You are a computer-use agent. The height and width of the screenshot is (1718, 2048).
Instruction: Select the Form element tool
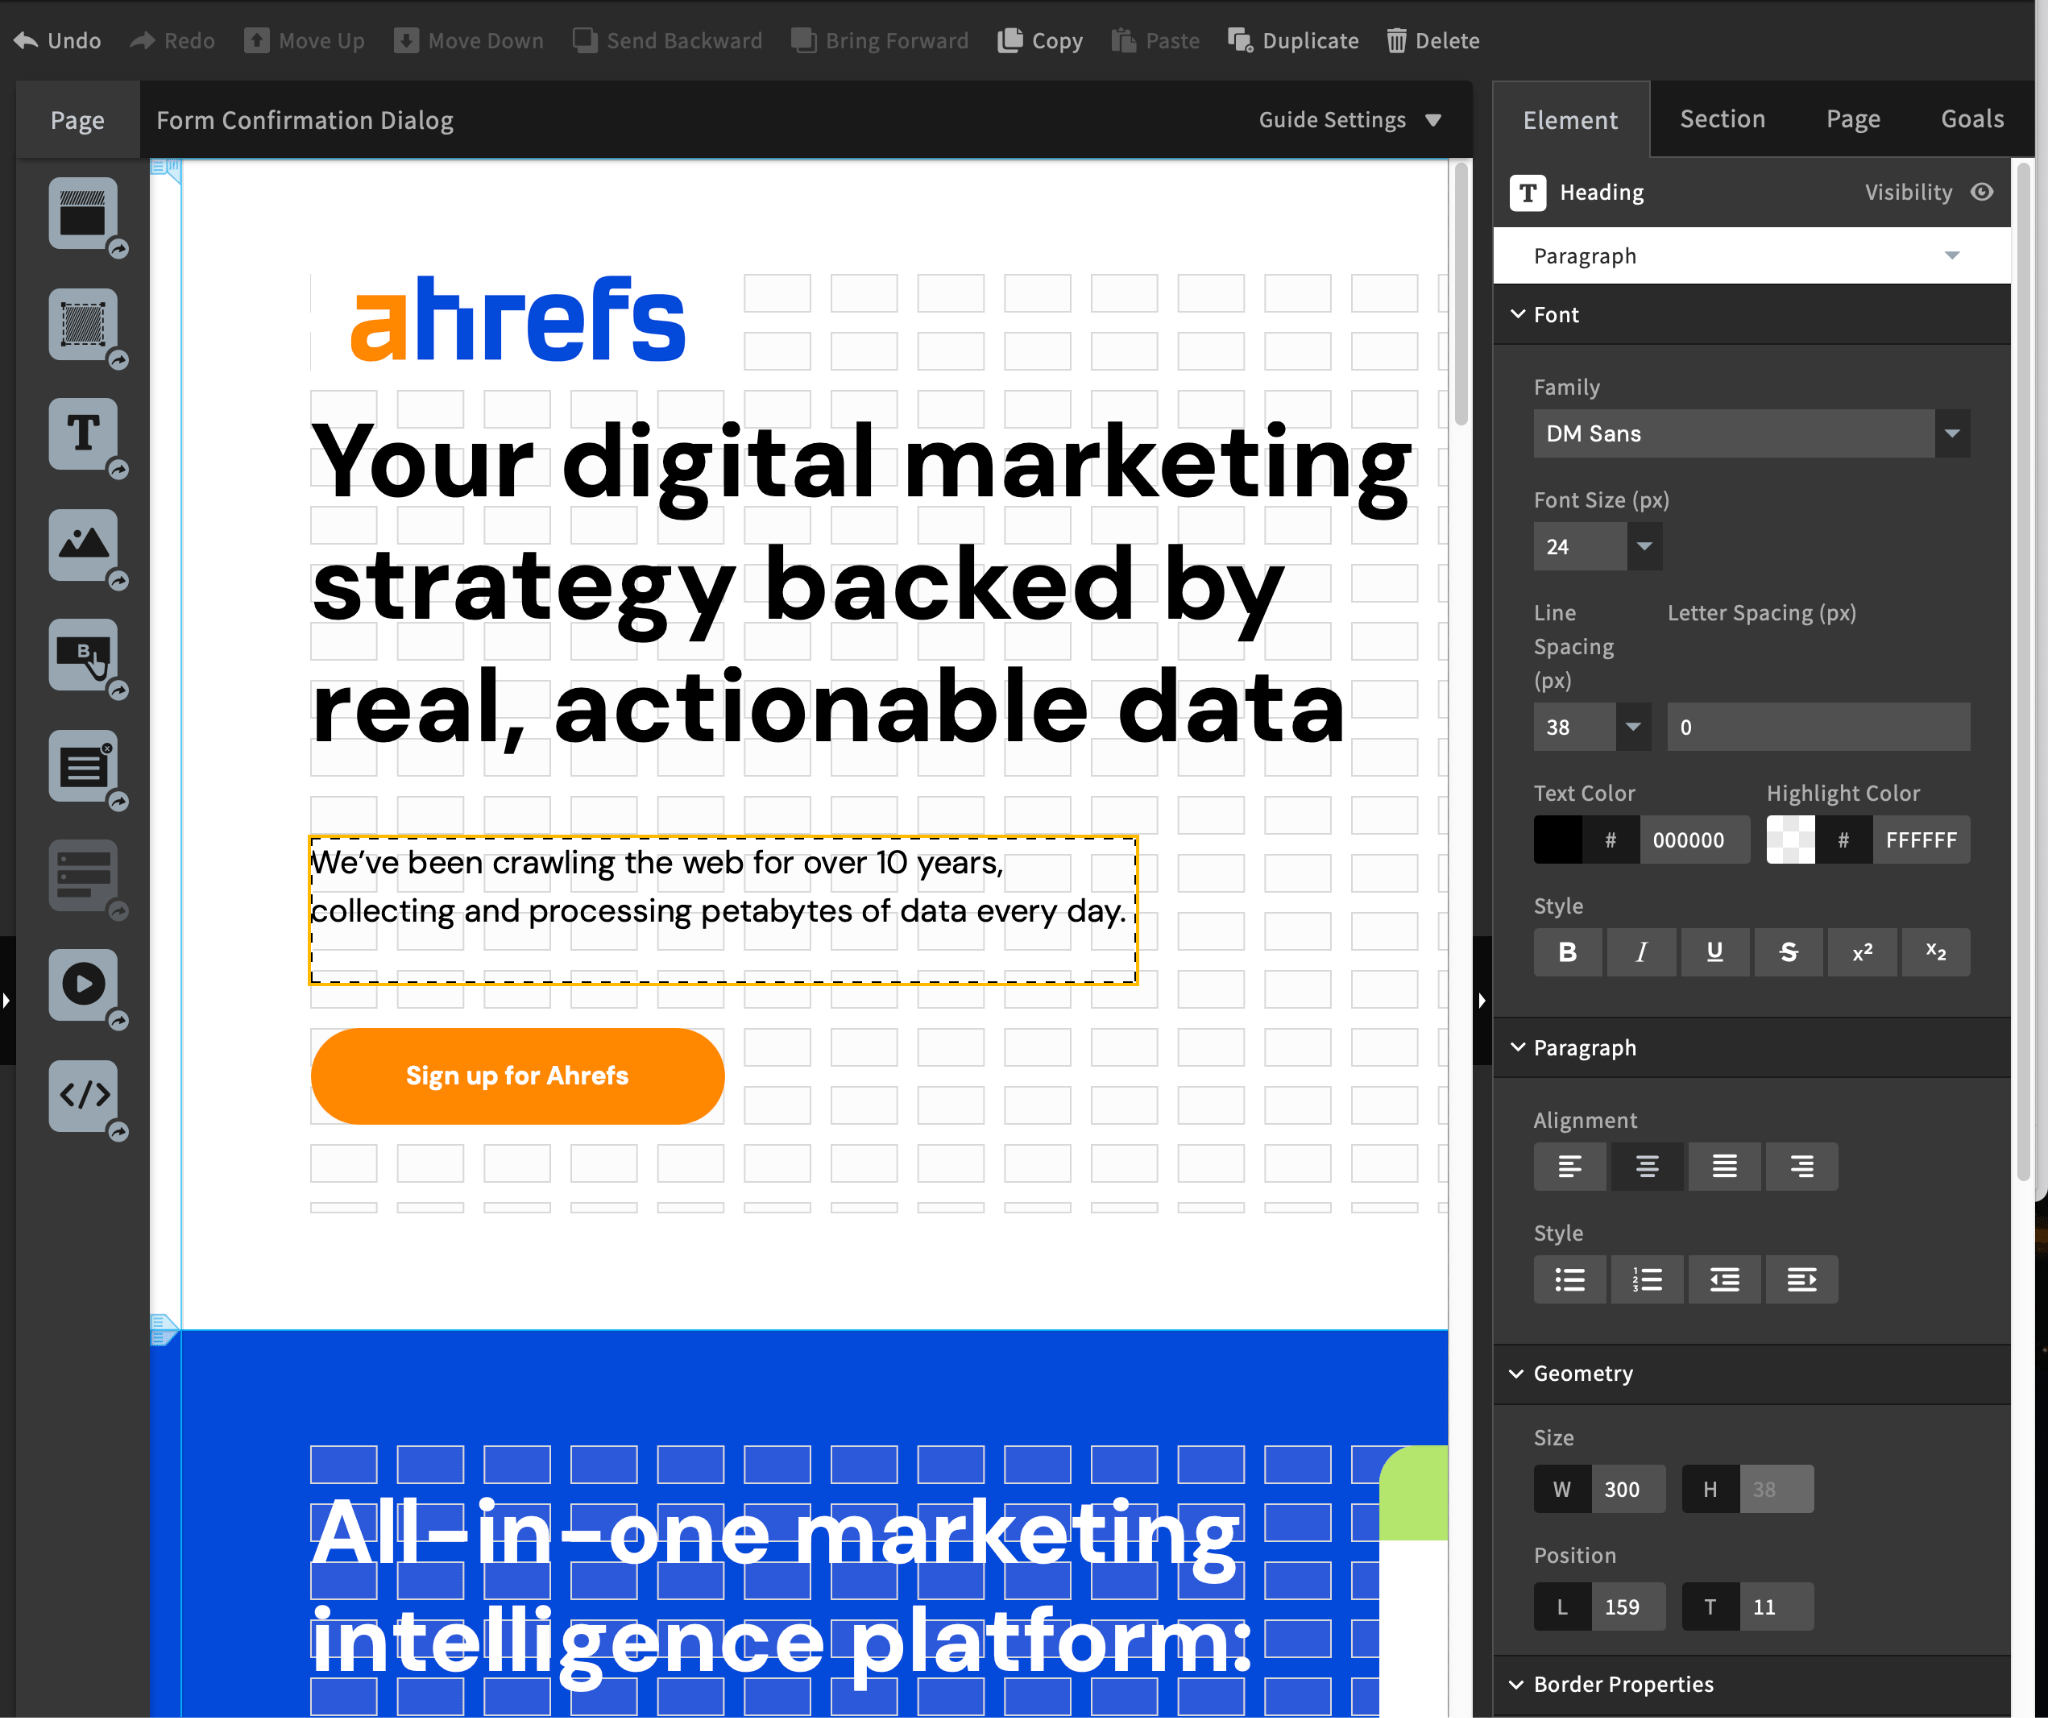click(x=83, y=876)
